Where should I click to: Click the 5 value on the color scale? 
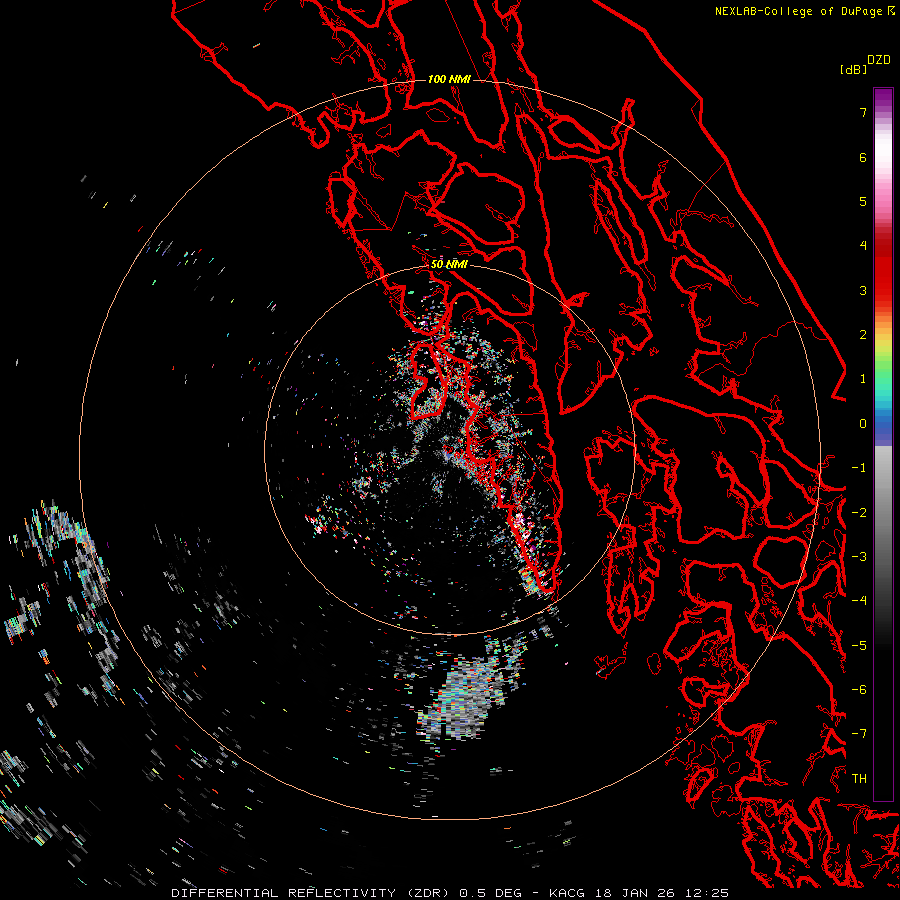863,201
